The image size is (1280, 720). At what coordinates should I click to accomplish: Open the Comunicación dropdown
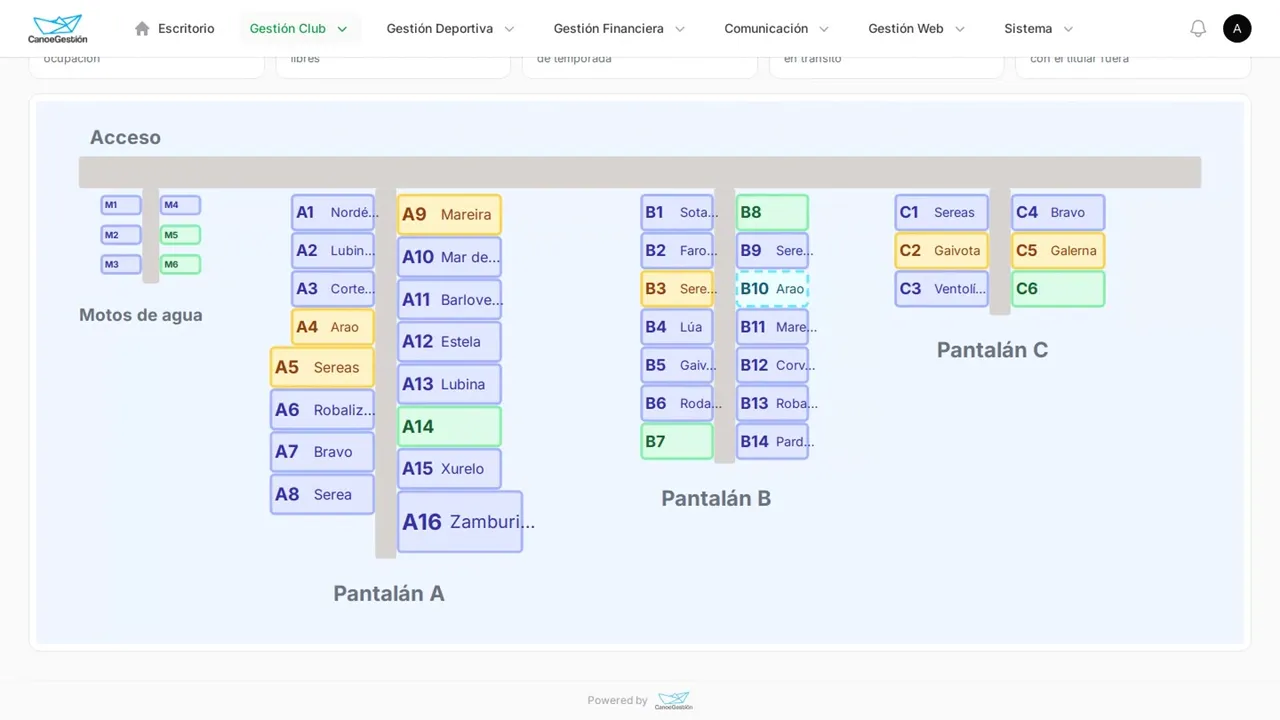coord(777,29)
